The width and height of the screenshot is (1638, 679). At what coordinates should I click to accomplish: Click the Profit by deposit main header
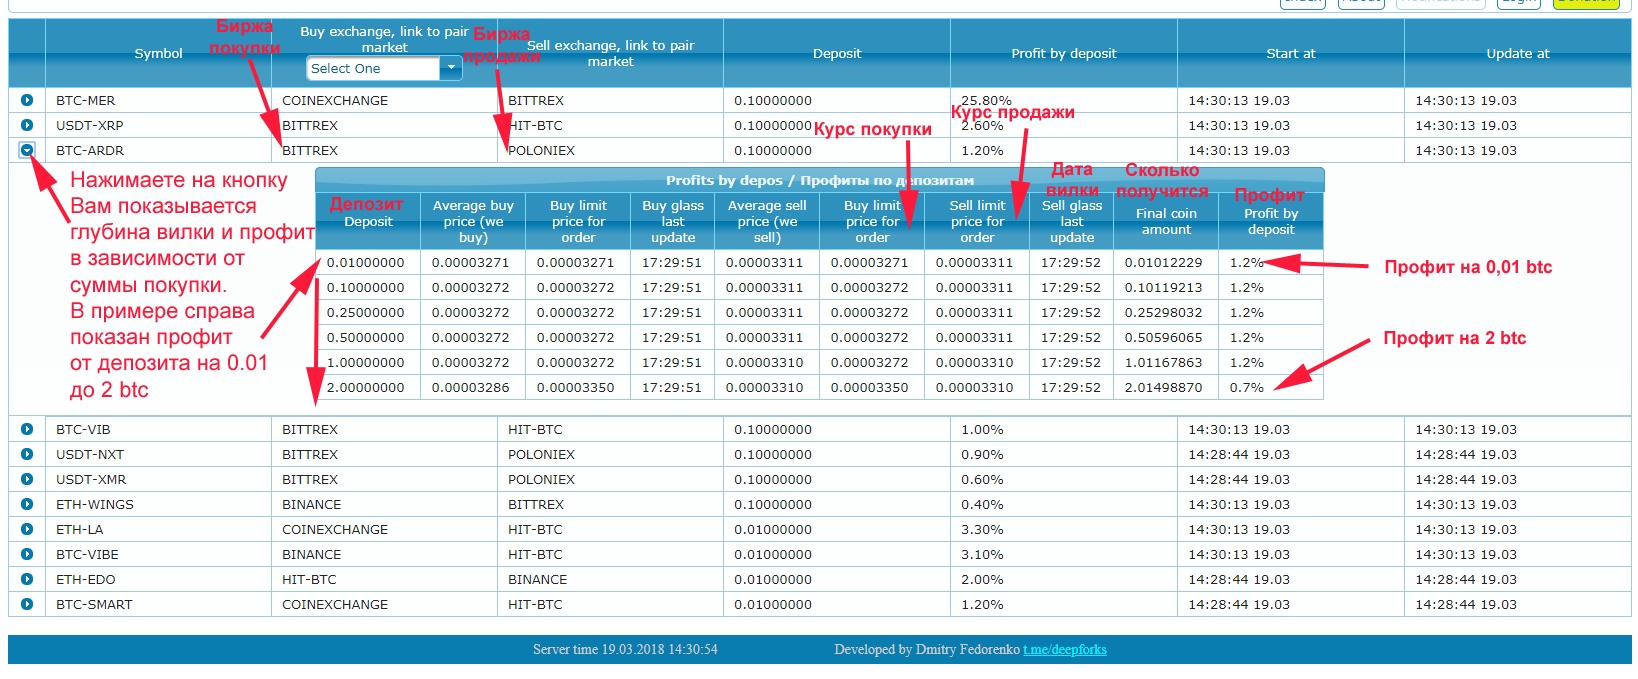click(x=1064, y=53)
